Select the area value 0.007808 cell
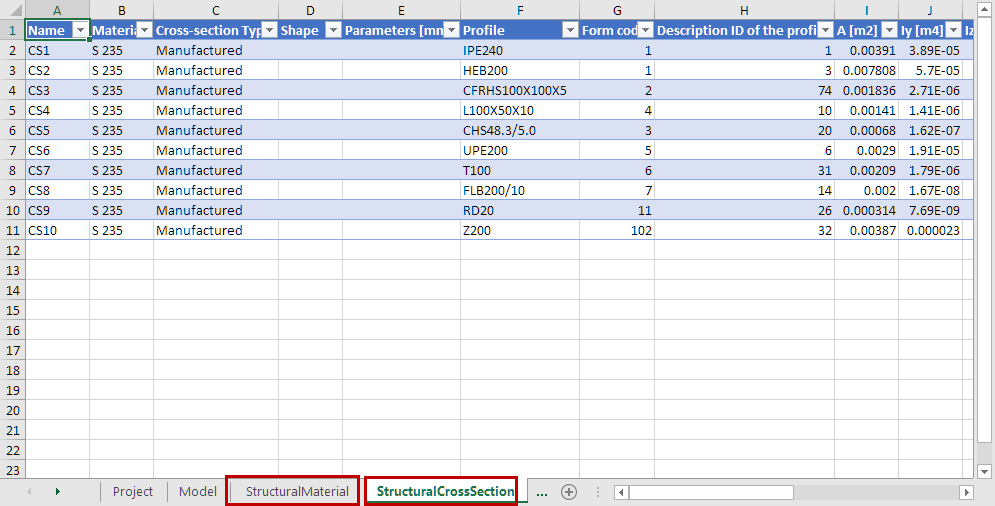Screen dimensions: 995x506 (866, 70)
